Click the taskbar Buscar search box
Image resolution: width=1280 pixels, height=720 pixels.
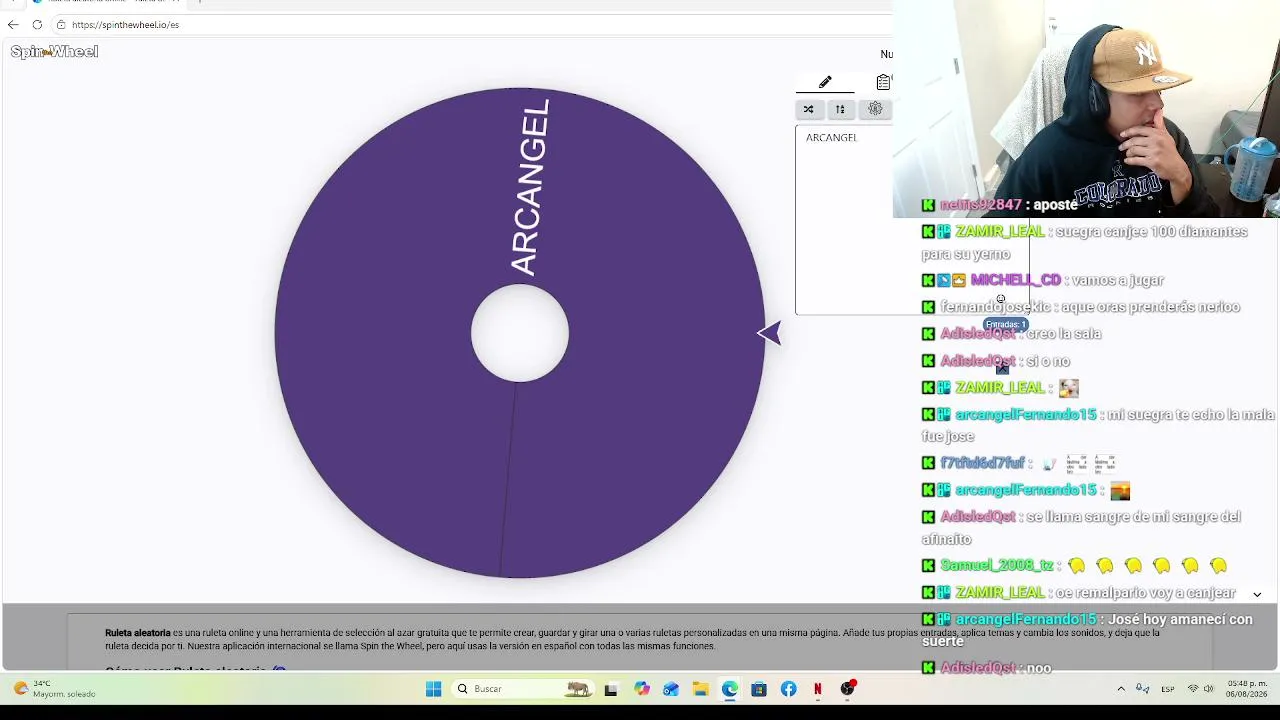tap(522, 689)
